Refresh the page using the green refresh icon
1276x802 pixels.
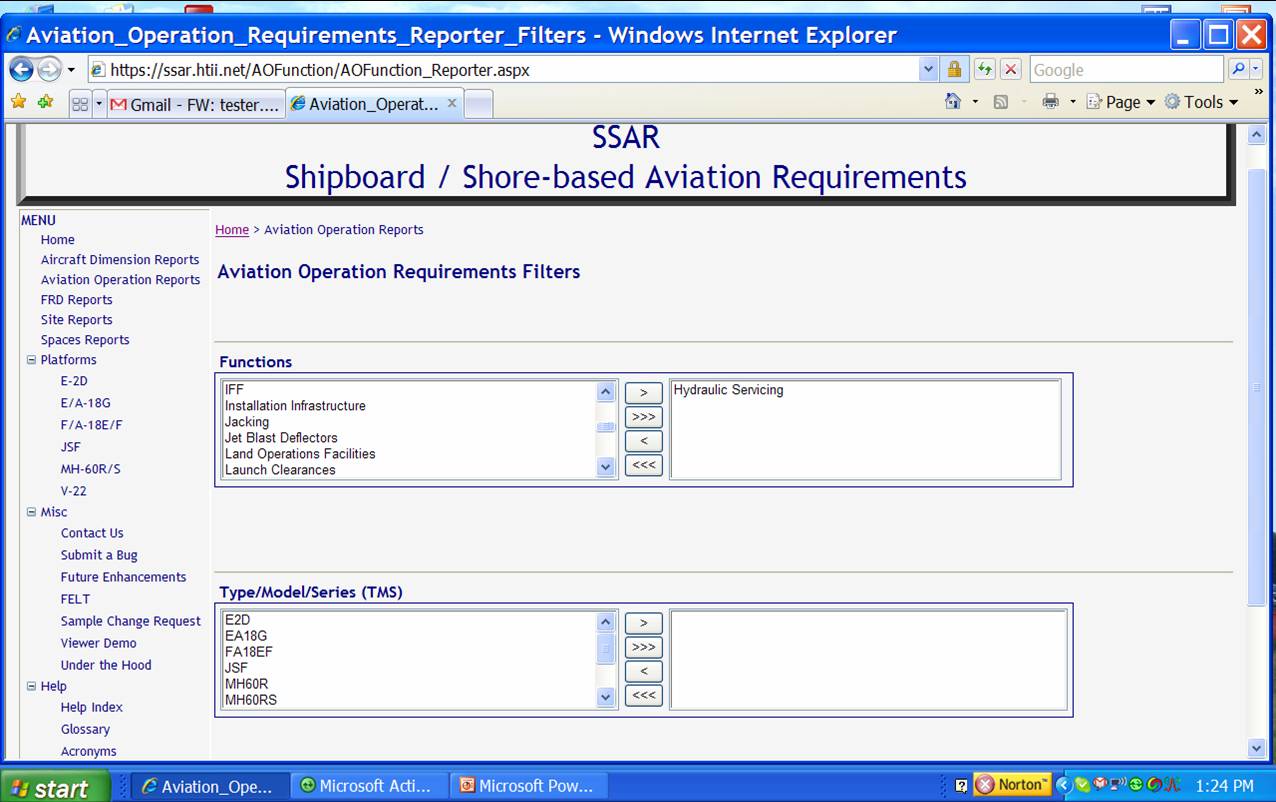983,69
